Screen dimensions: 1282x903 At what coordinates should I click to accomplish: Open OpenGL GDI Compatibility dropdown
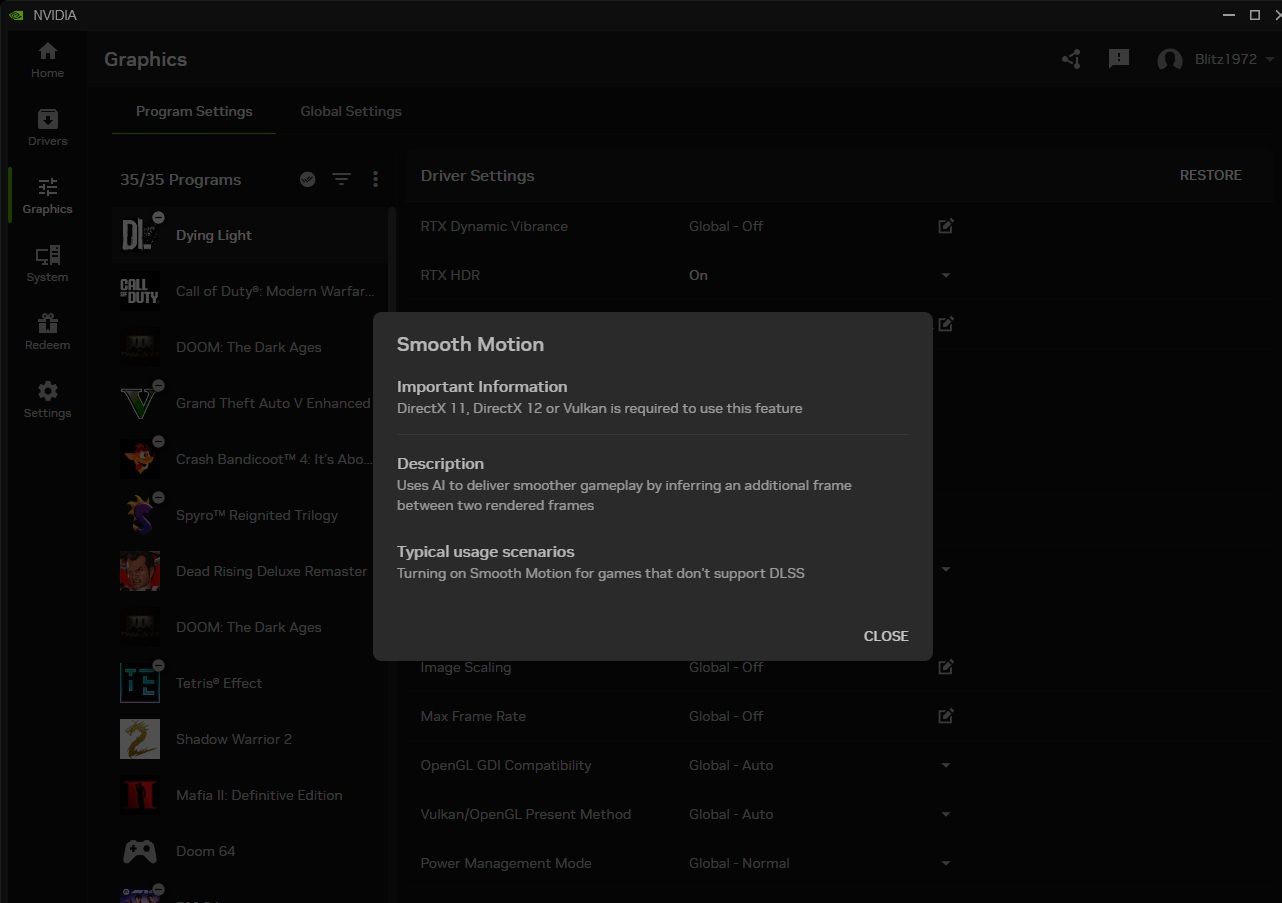click(x=945, y=765)
